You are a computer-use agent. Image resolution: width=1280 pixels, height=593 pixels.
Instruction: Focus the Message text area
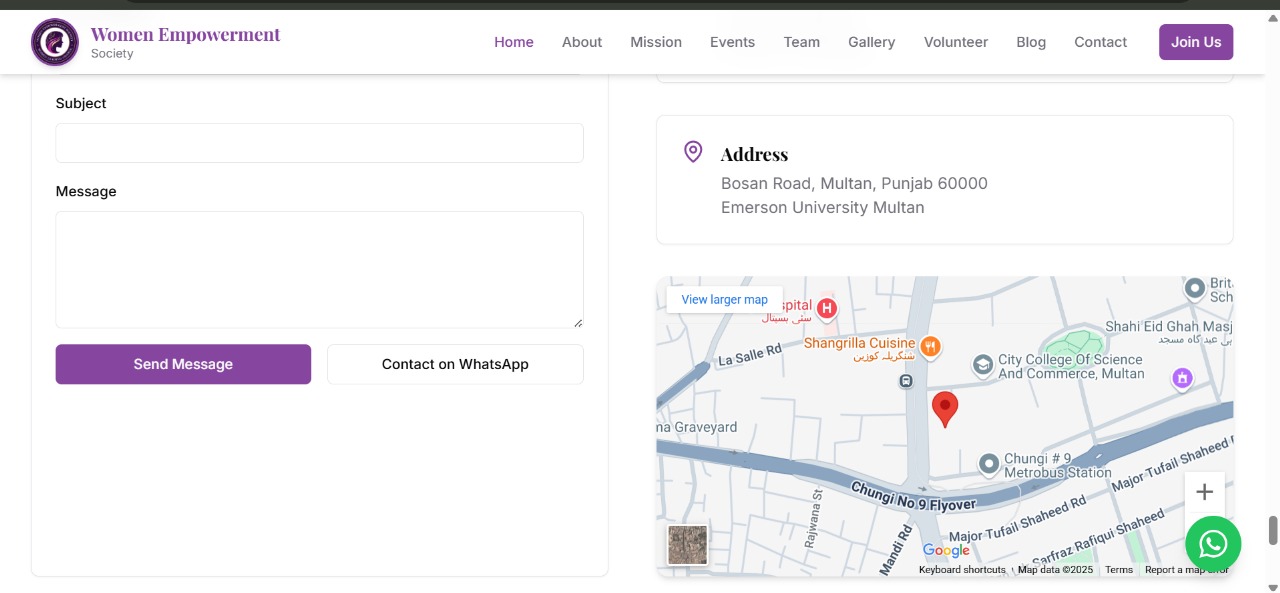pyautogui.click(x=319, y=269)
